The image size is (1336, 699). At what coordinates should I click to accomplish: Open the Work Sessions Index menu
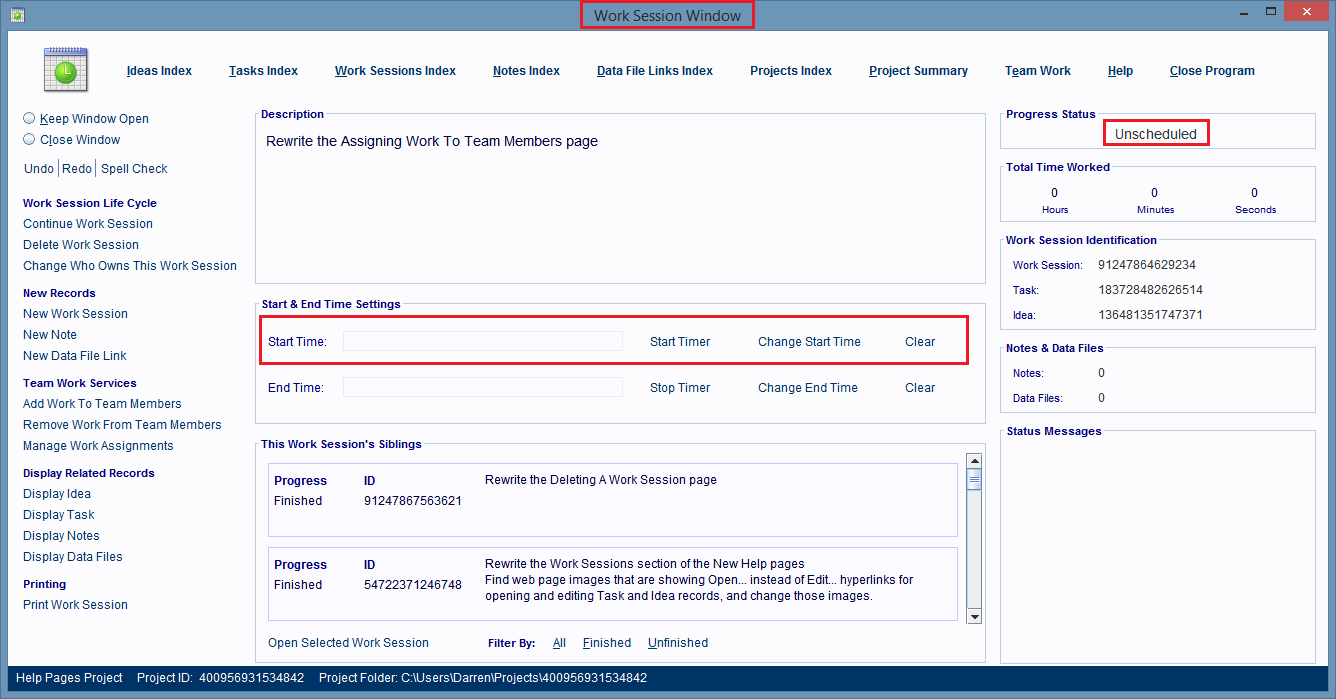point(395,71)
